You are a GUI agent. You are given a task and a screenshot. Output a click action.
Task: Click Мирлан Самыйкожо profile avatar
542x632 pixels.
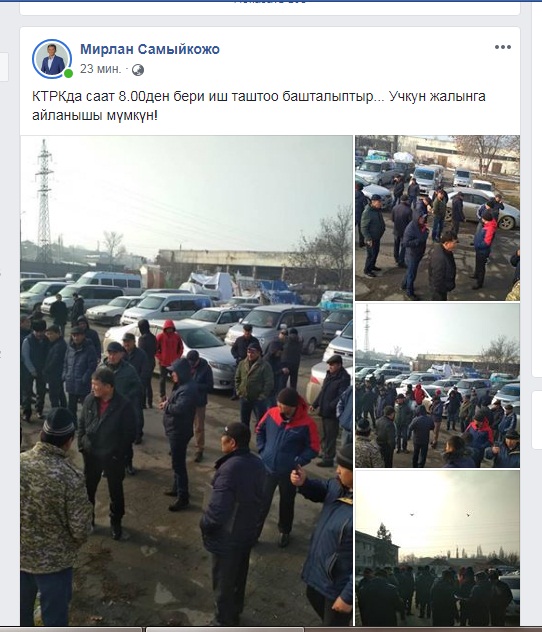point(52,59)
